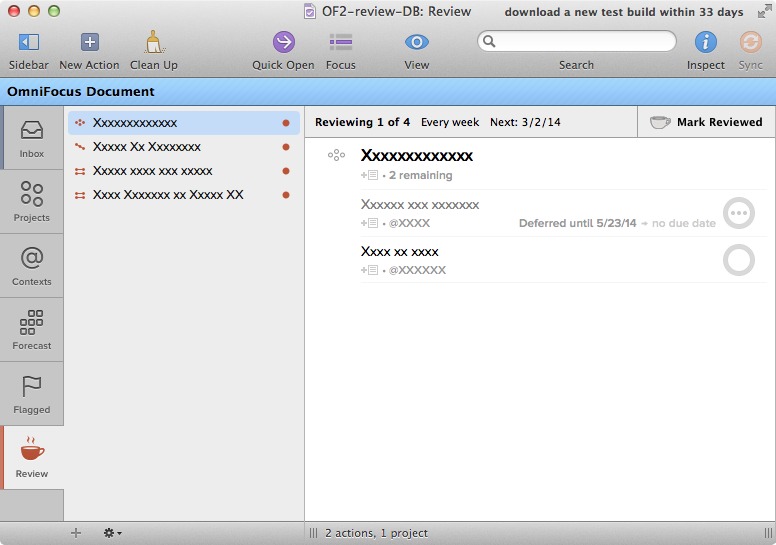Screen dimensions: 776x545
Task: Click the @XXXX context label
Action: [x=409, y=223]
